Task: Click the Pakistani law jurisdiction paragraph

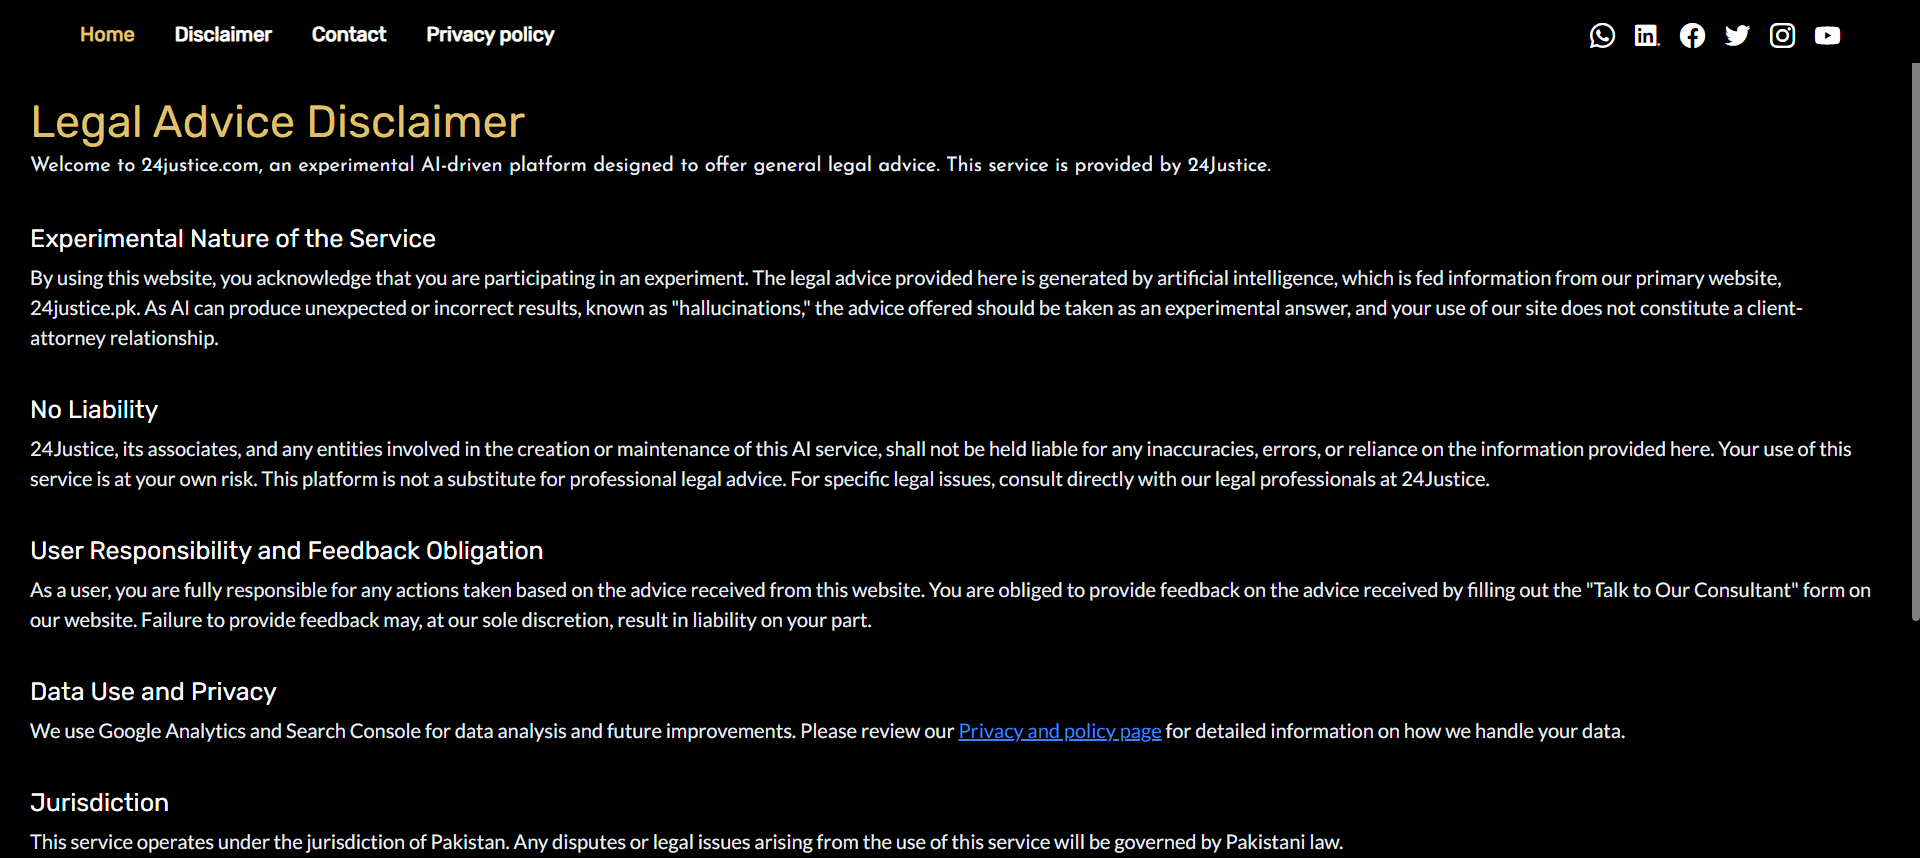Action: tap(686, 842)
